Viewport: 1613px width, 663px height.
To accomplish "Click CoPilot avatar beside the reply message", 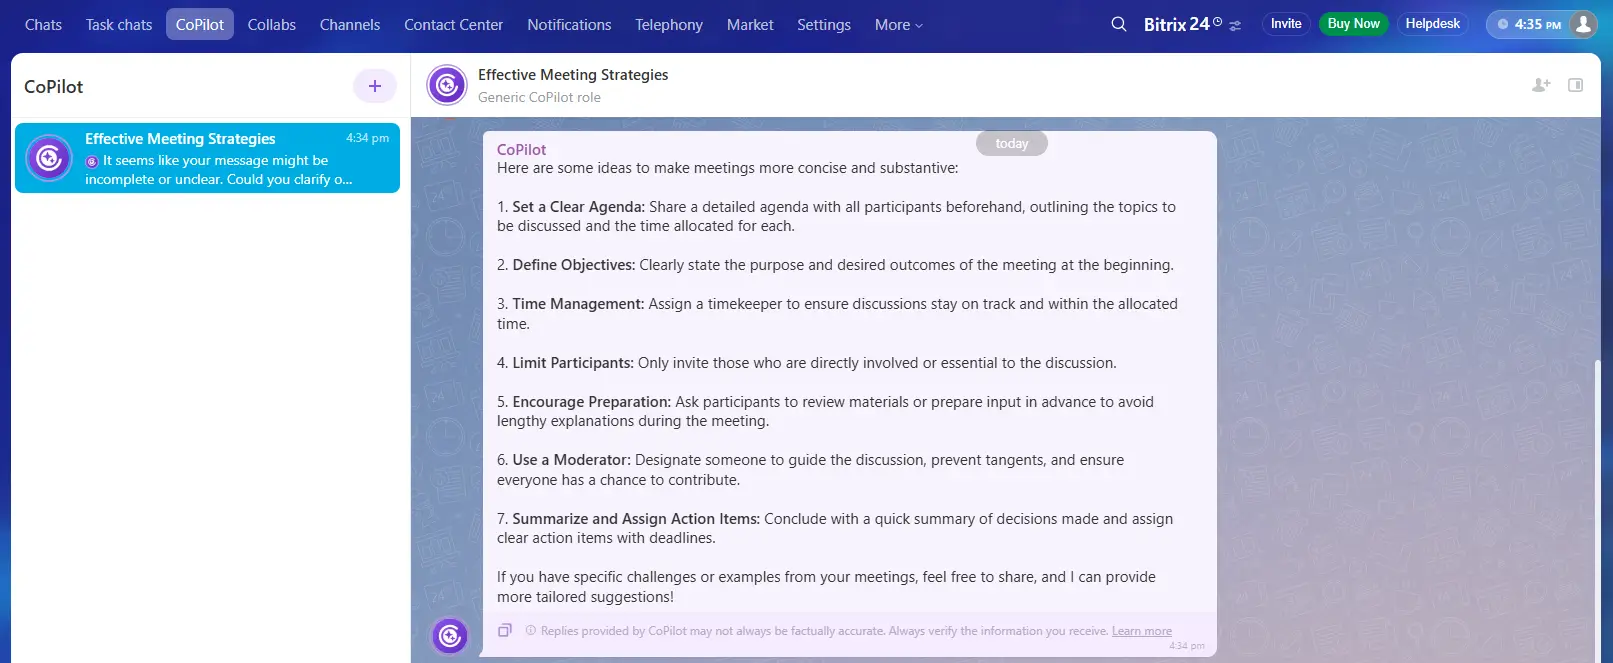I will tap(450, 635).
